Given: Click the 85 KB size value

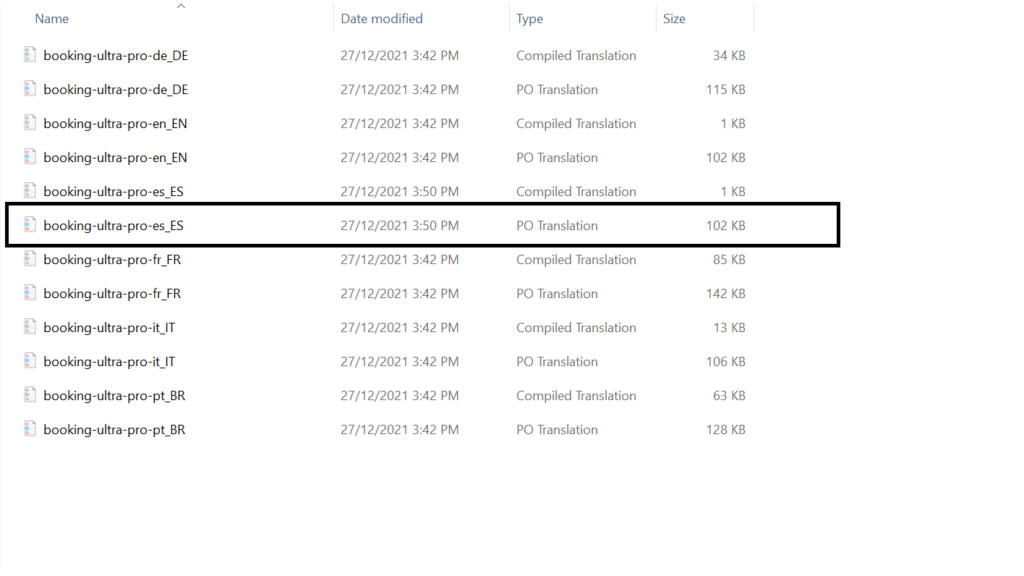Looking at the screenshot, I should 729,259.
